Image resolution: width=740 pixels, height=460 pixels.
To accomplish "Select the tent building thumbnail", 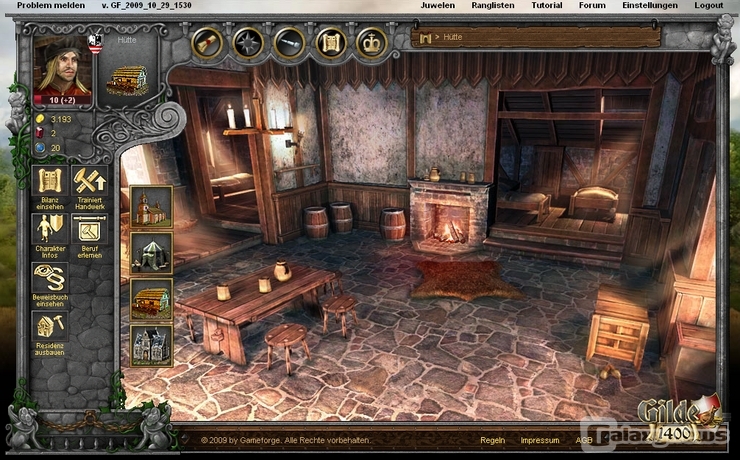I will [152, 253].
